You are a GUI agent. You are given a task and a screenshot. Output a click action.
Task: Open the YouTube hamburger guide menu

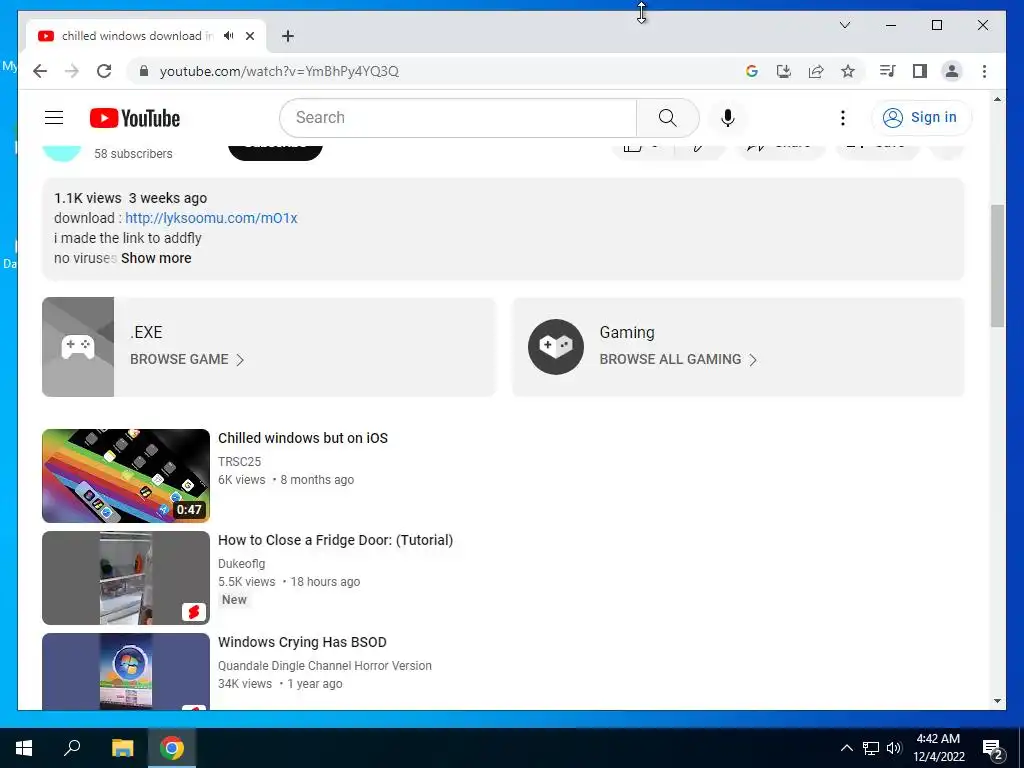click(x=54, y=118)
